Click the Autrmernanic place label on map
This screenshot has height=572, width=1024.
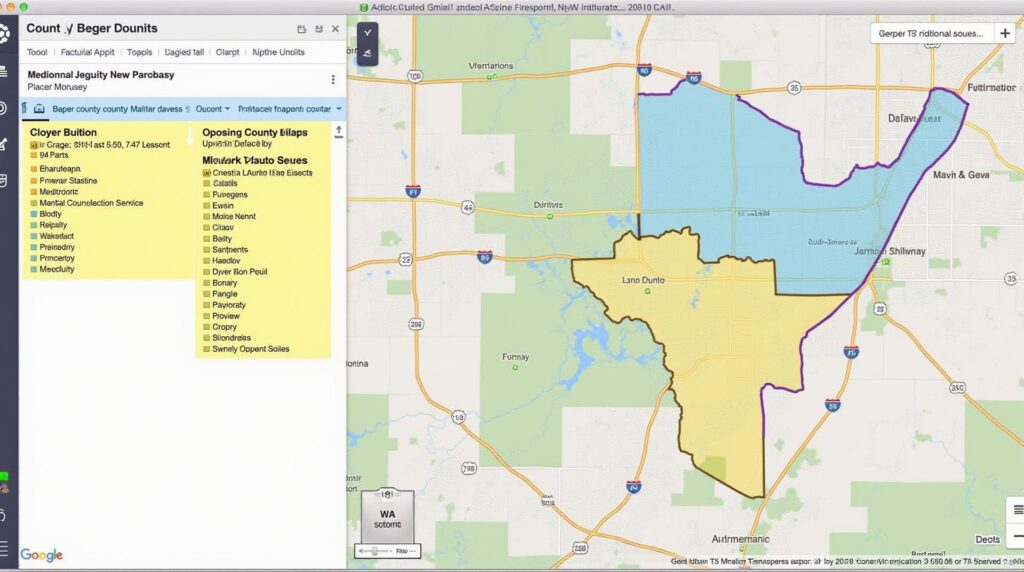(741, 539)
